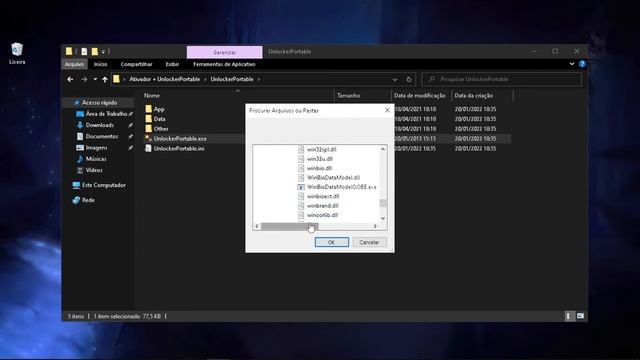Click OK in the browse dialog
The image size is (640, 360).
(x=331, y=242)
